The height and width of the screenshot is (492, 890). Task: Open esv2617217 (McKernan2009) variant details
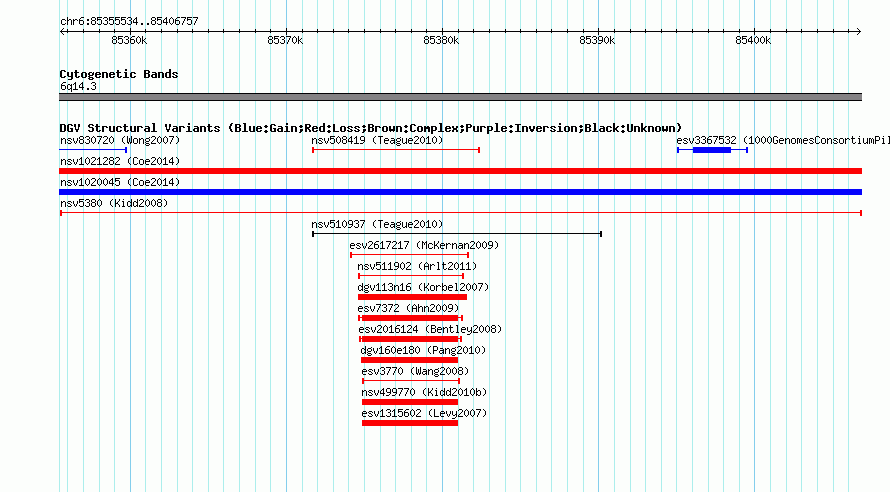[424, 245]
